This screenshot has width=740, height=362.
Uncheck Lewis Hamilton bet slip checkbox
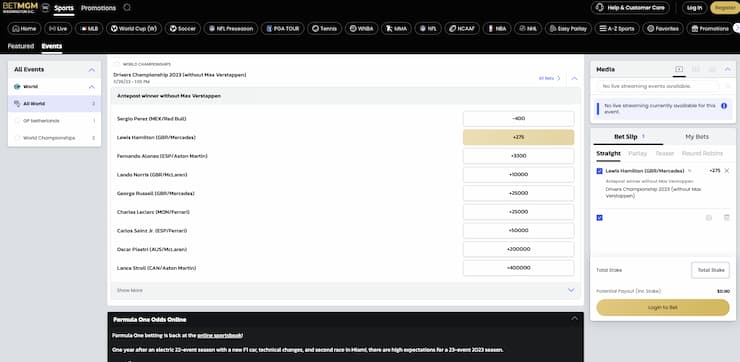pyautogui.click(x=599, y=171)
